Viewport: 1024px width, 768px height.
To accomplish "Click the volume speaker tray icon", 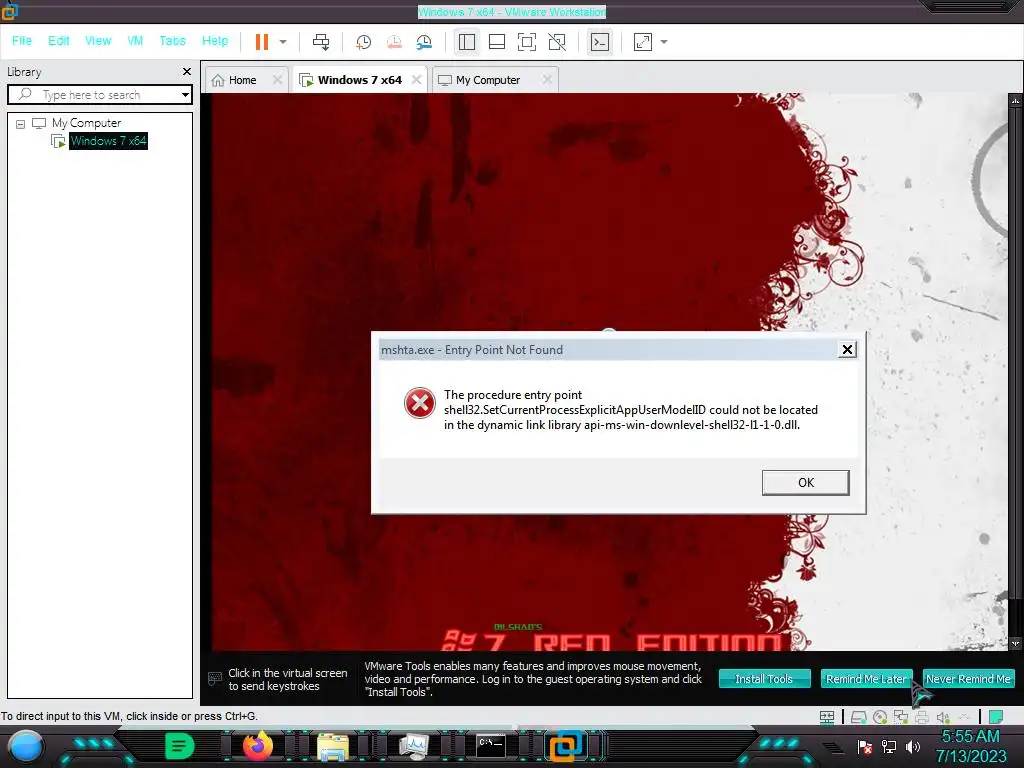I will (x=913, y=746).
